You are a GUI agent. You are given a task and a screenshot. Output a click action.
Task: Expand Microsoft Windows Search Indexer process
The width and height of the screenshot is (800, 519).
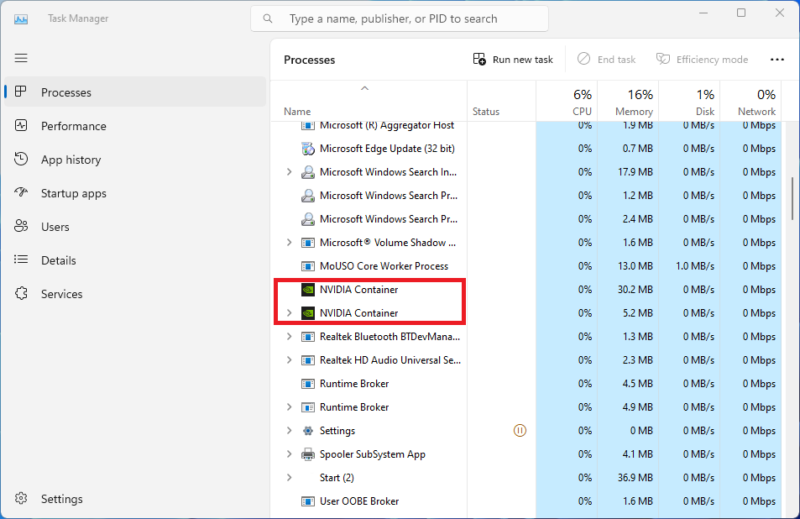tap(289, 172)
